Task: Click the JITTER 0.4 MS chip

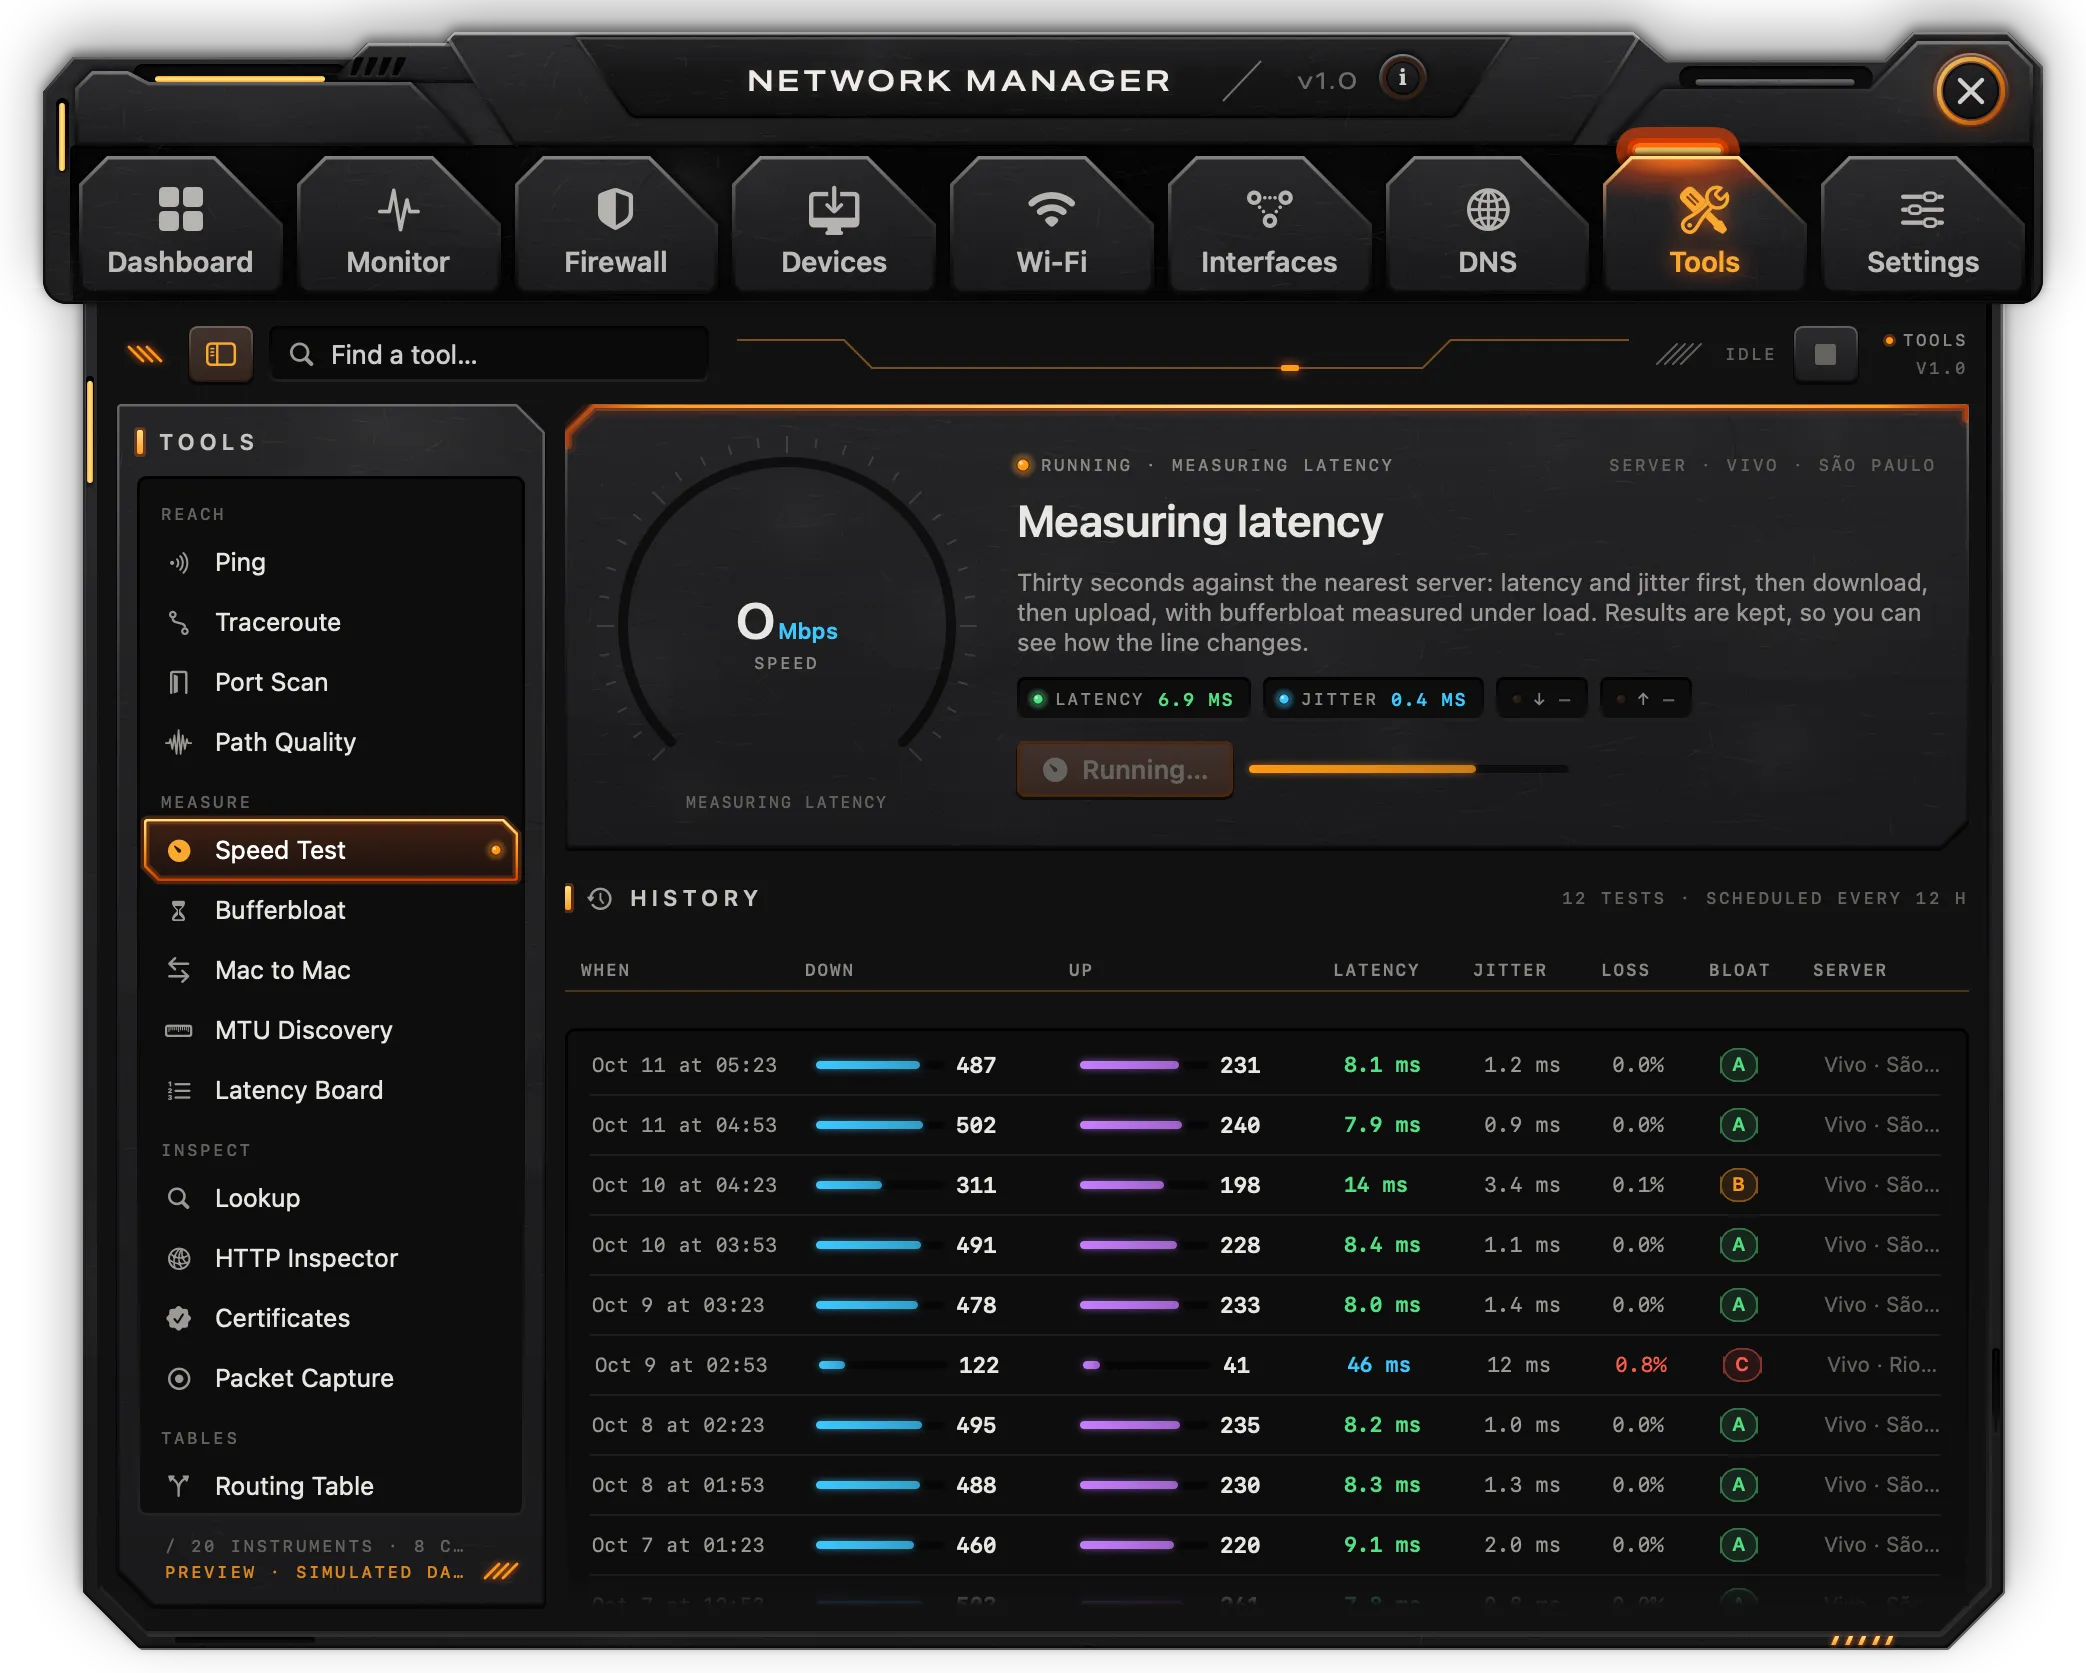Action: [1373, 699]
